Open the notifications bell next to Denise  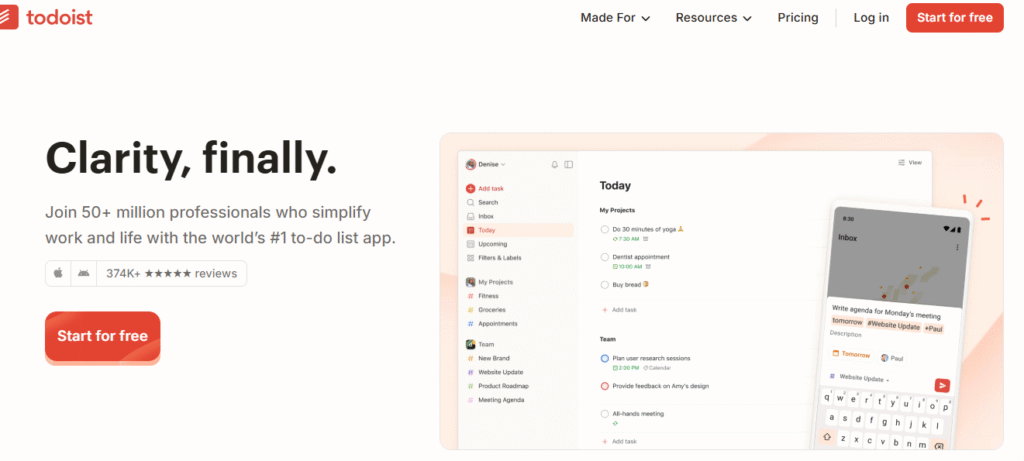(x=555, y=165)
